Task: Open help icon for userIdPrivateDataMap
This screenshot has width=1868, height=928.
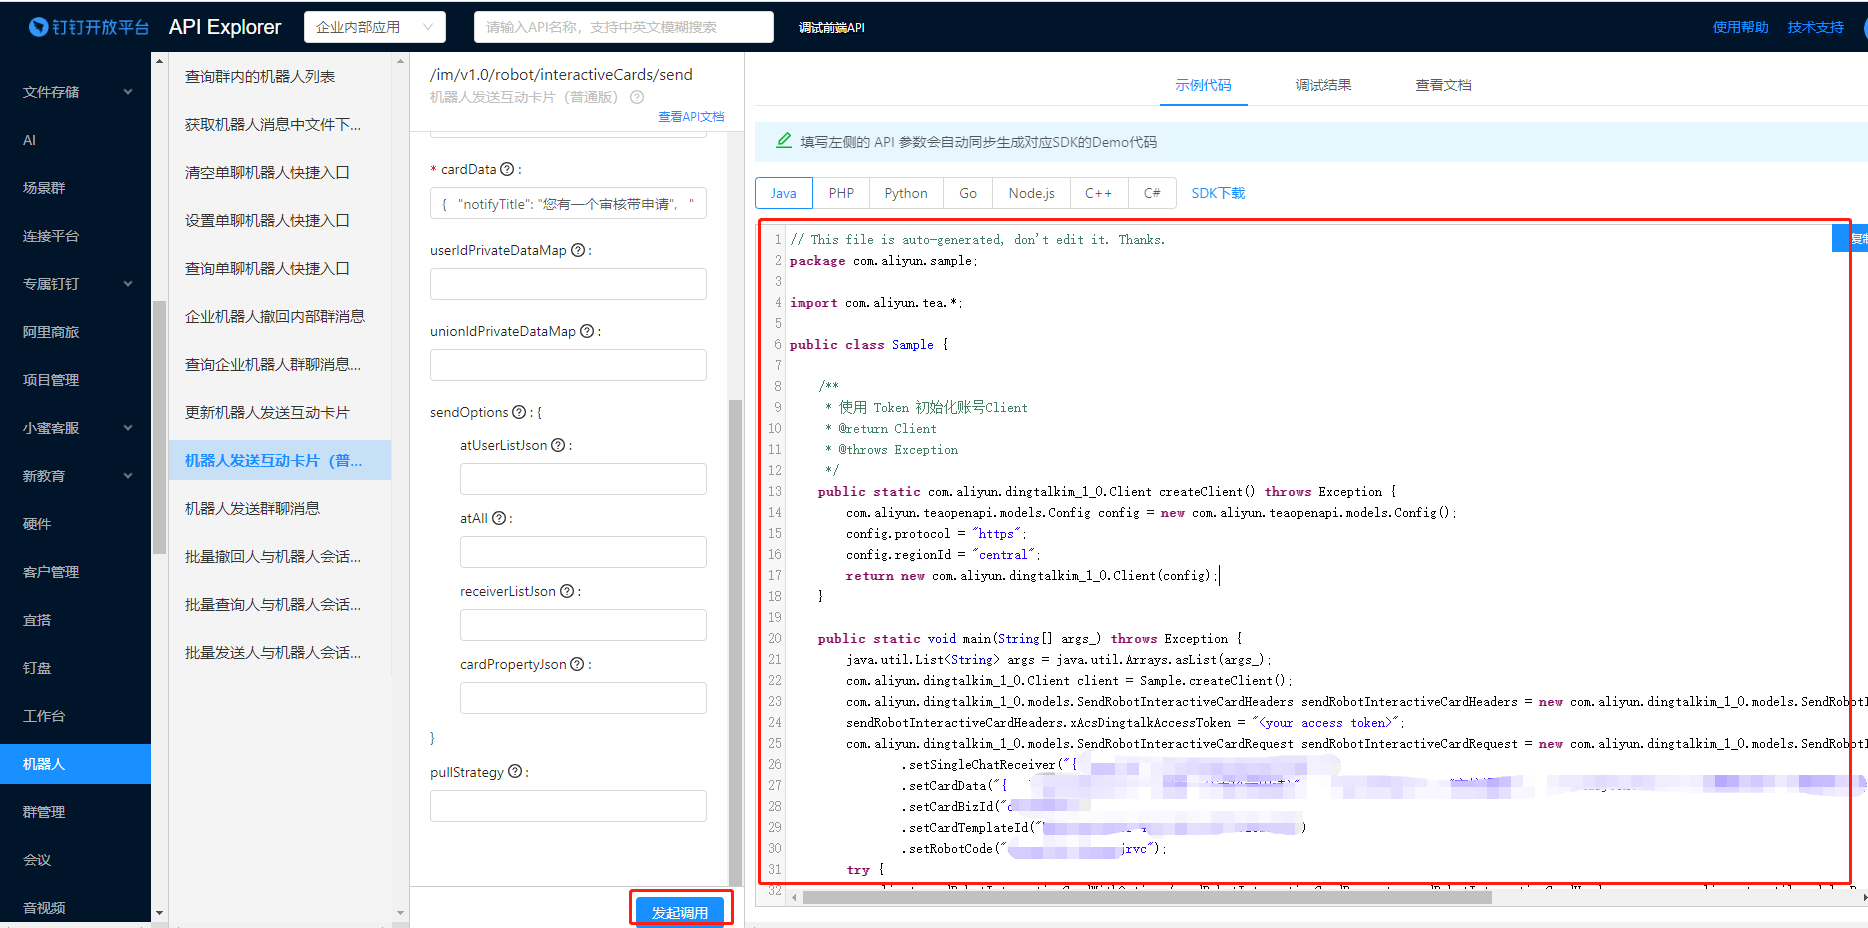Action: coord(578,250)
